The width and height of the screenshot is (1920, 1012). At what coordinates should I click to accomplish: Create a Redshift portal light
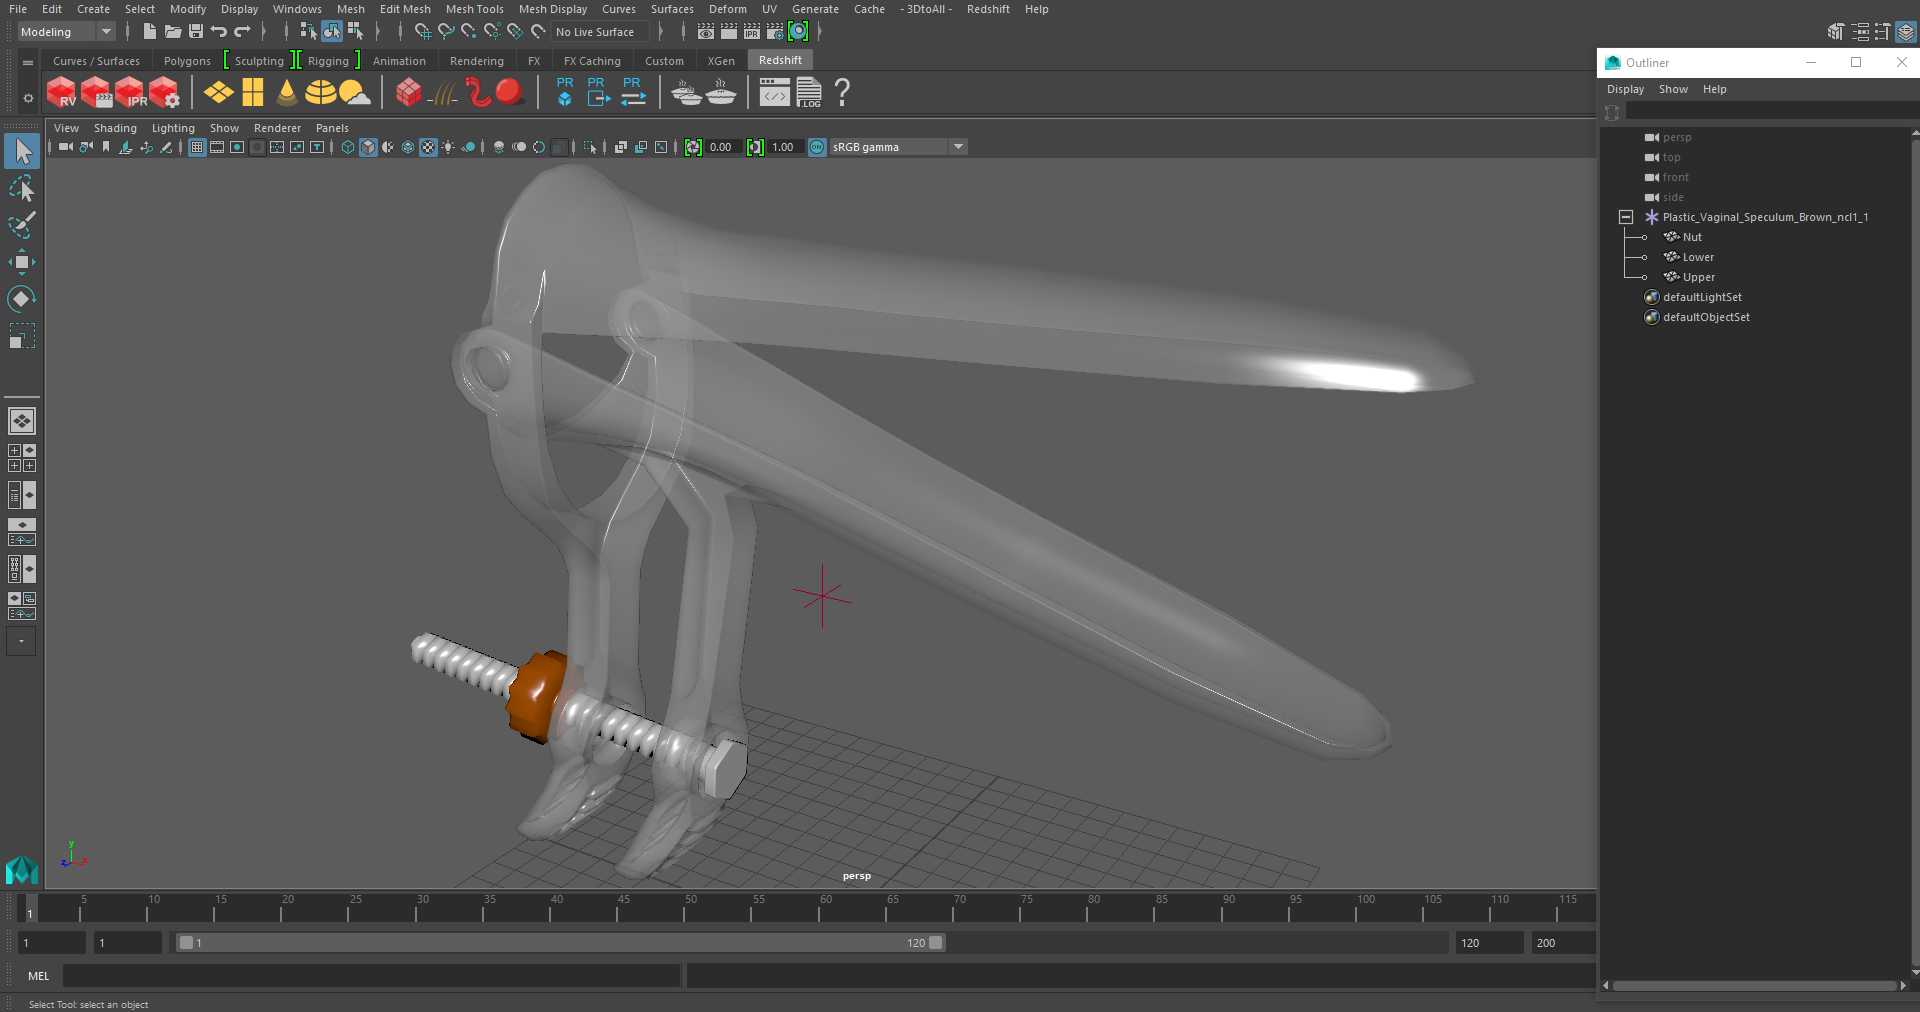tap(253, 93)
